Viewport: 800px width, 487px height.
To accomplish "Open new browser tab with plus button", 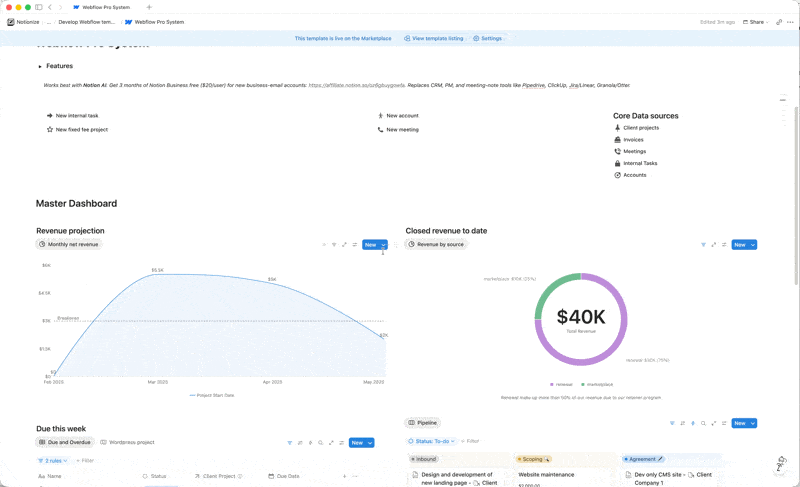I will click(x=149, y=7).
